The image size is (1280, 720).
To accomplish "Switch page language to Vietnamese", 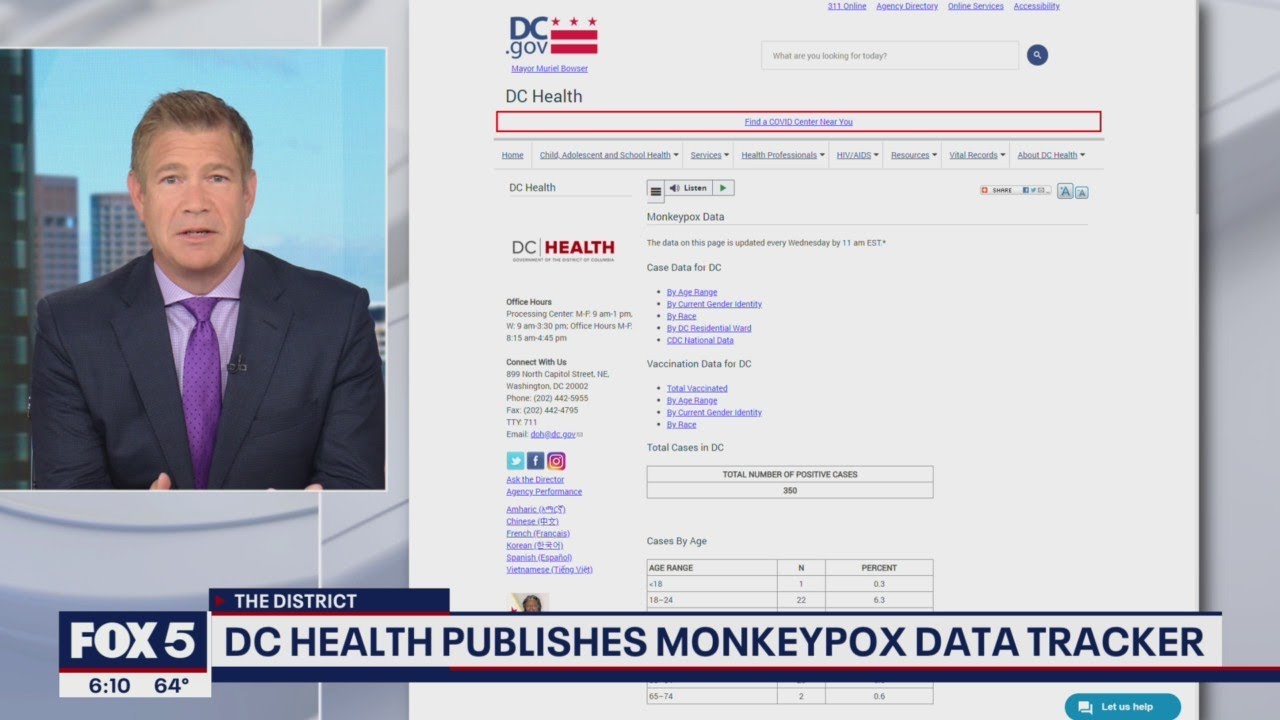I will (549, 570).
